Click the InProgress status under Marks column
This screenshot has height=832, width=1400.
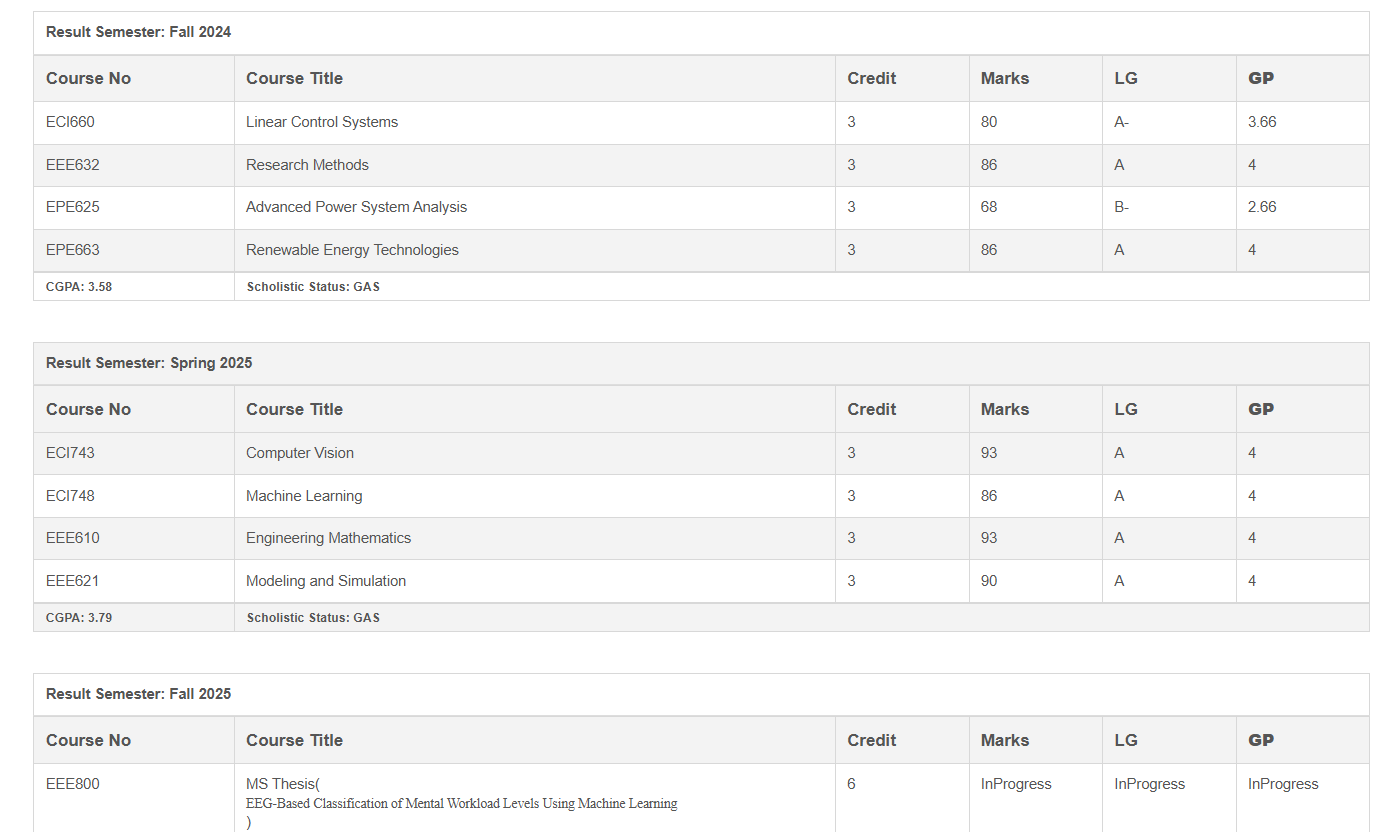pyautogui.click(x=1016, y=784)
